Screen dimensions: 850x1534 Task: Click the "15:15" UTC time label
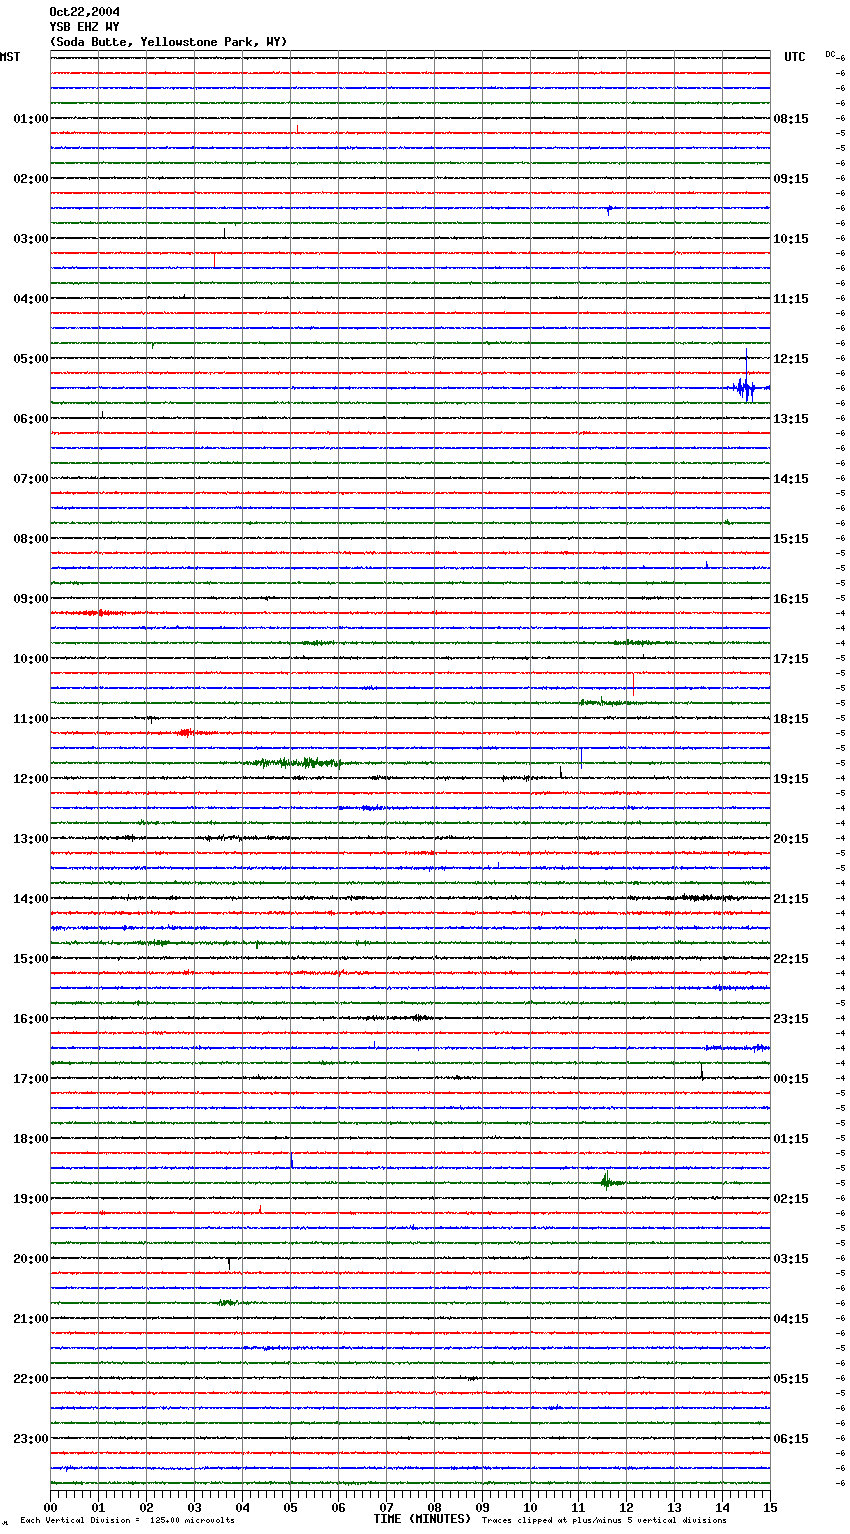[791, 539]
